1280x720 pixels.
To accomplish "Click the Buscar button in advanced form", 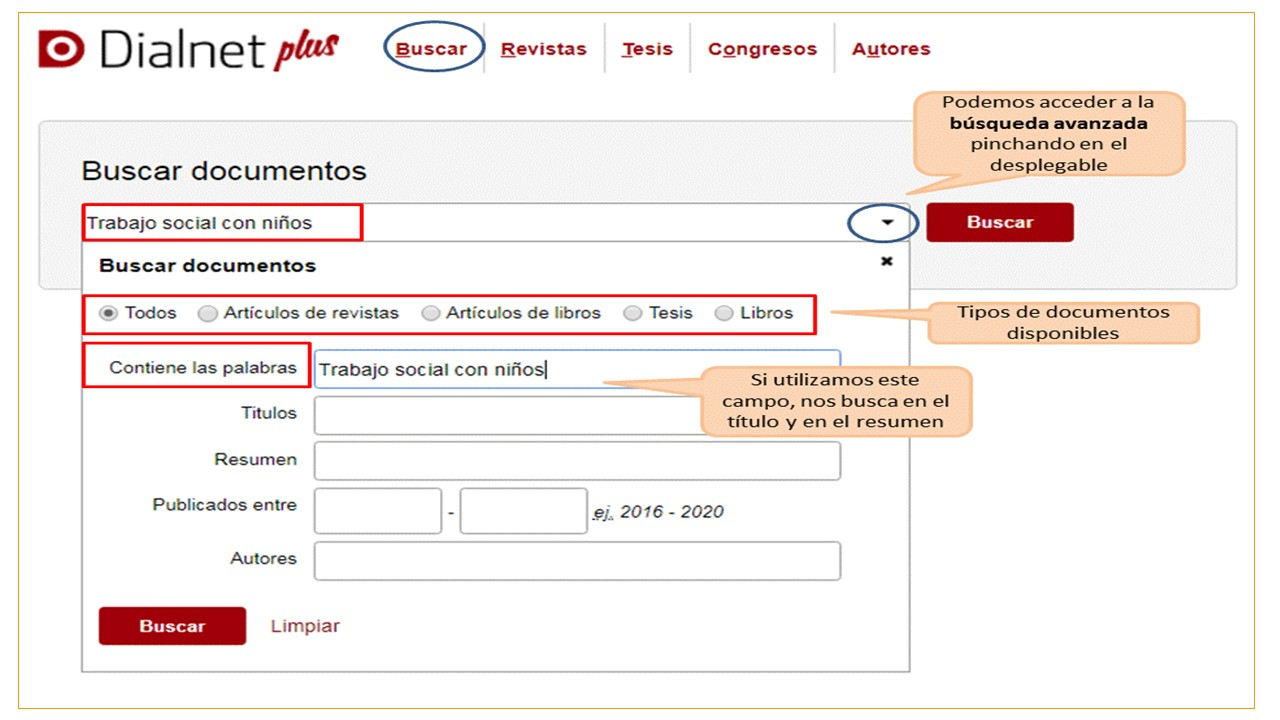I will coord(172,626).
